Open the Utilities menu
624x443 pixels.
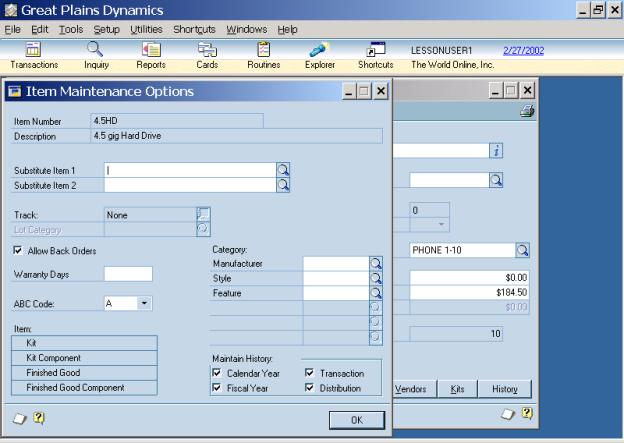pos(146,29)
